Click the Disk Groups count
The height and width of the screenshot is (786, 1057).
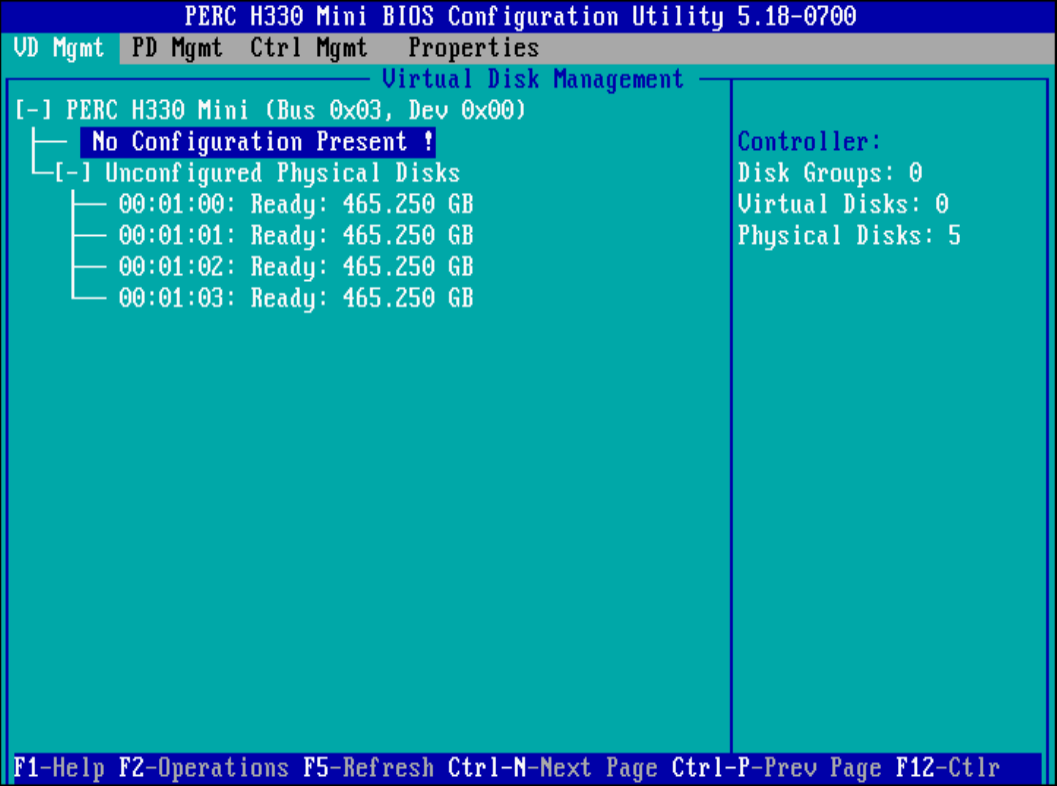pos(829,173)
